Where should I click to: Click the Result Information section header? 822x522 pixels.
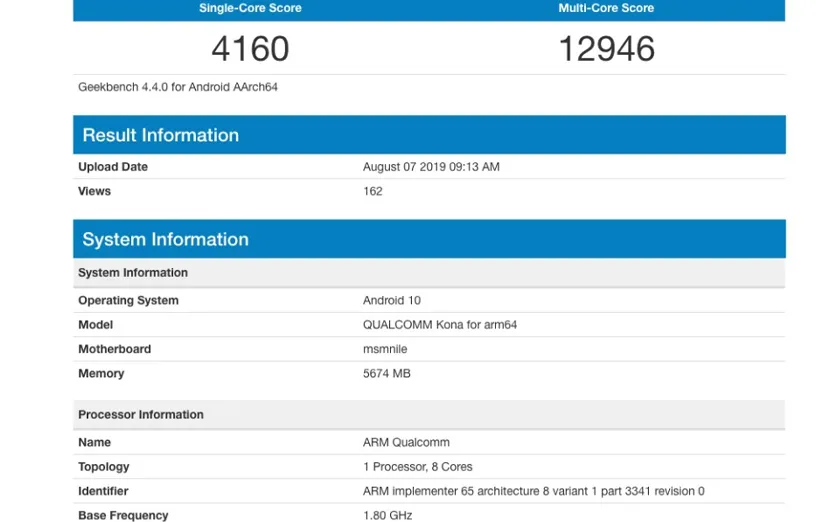pos(161,135)
